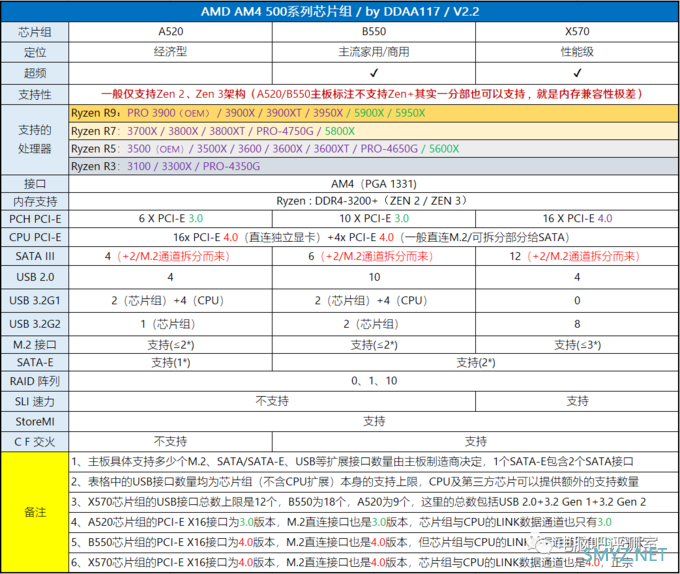Click the 'M.2 接口' row label
Viewport: 680px width, 574px height.
(x=35, y=345)
